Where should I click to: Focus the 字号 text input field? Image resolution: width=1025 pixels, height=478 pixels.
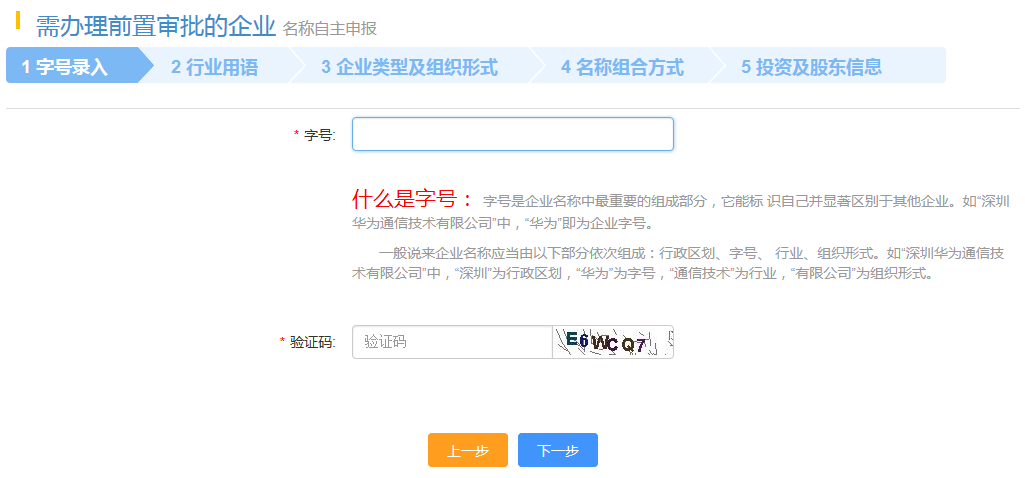(x=512, y=134)
